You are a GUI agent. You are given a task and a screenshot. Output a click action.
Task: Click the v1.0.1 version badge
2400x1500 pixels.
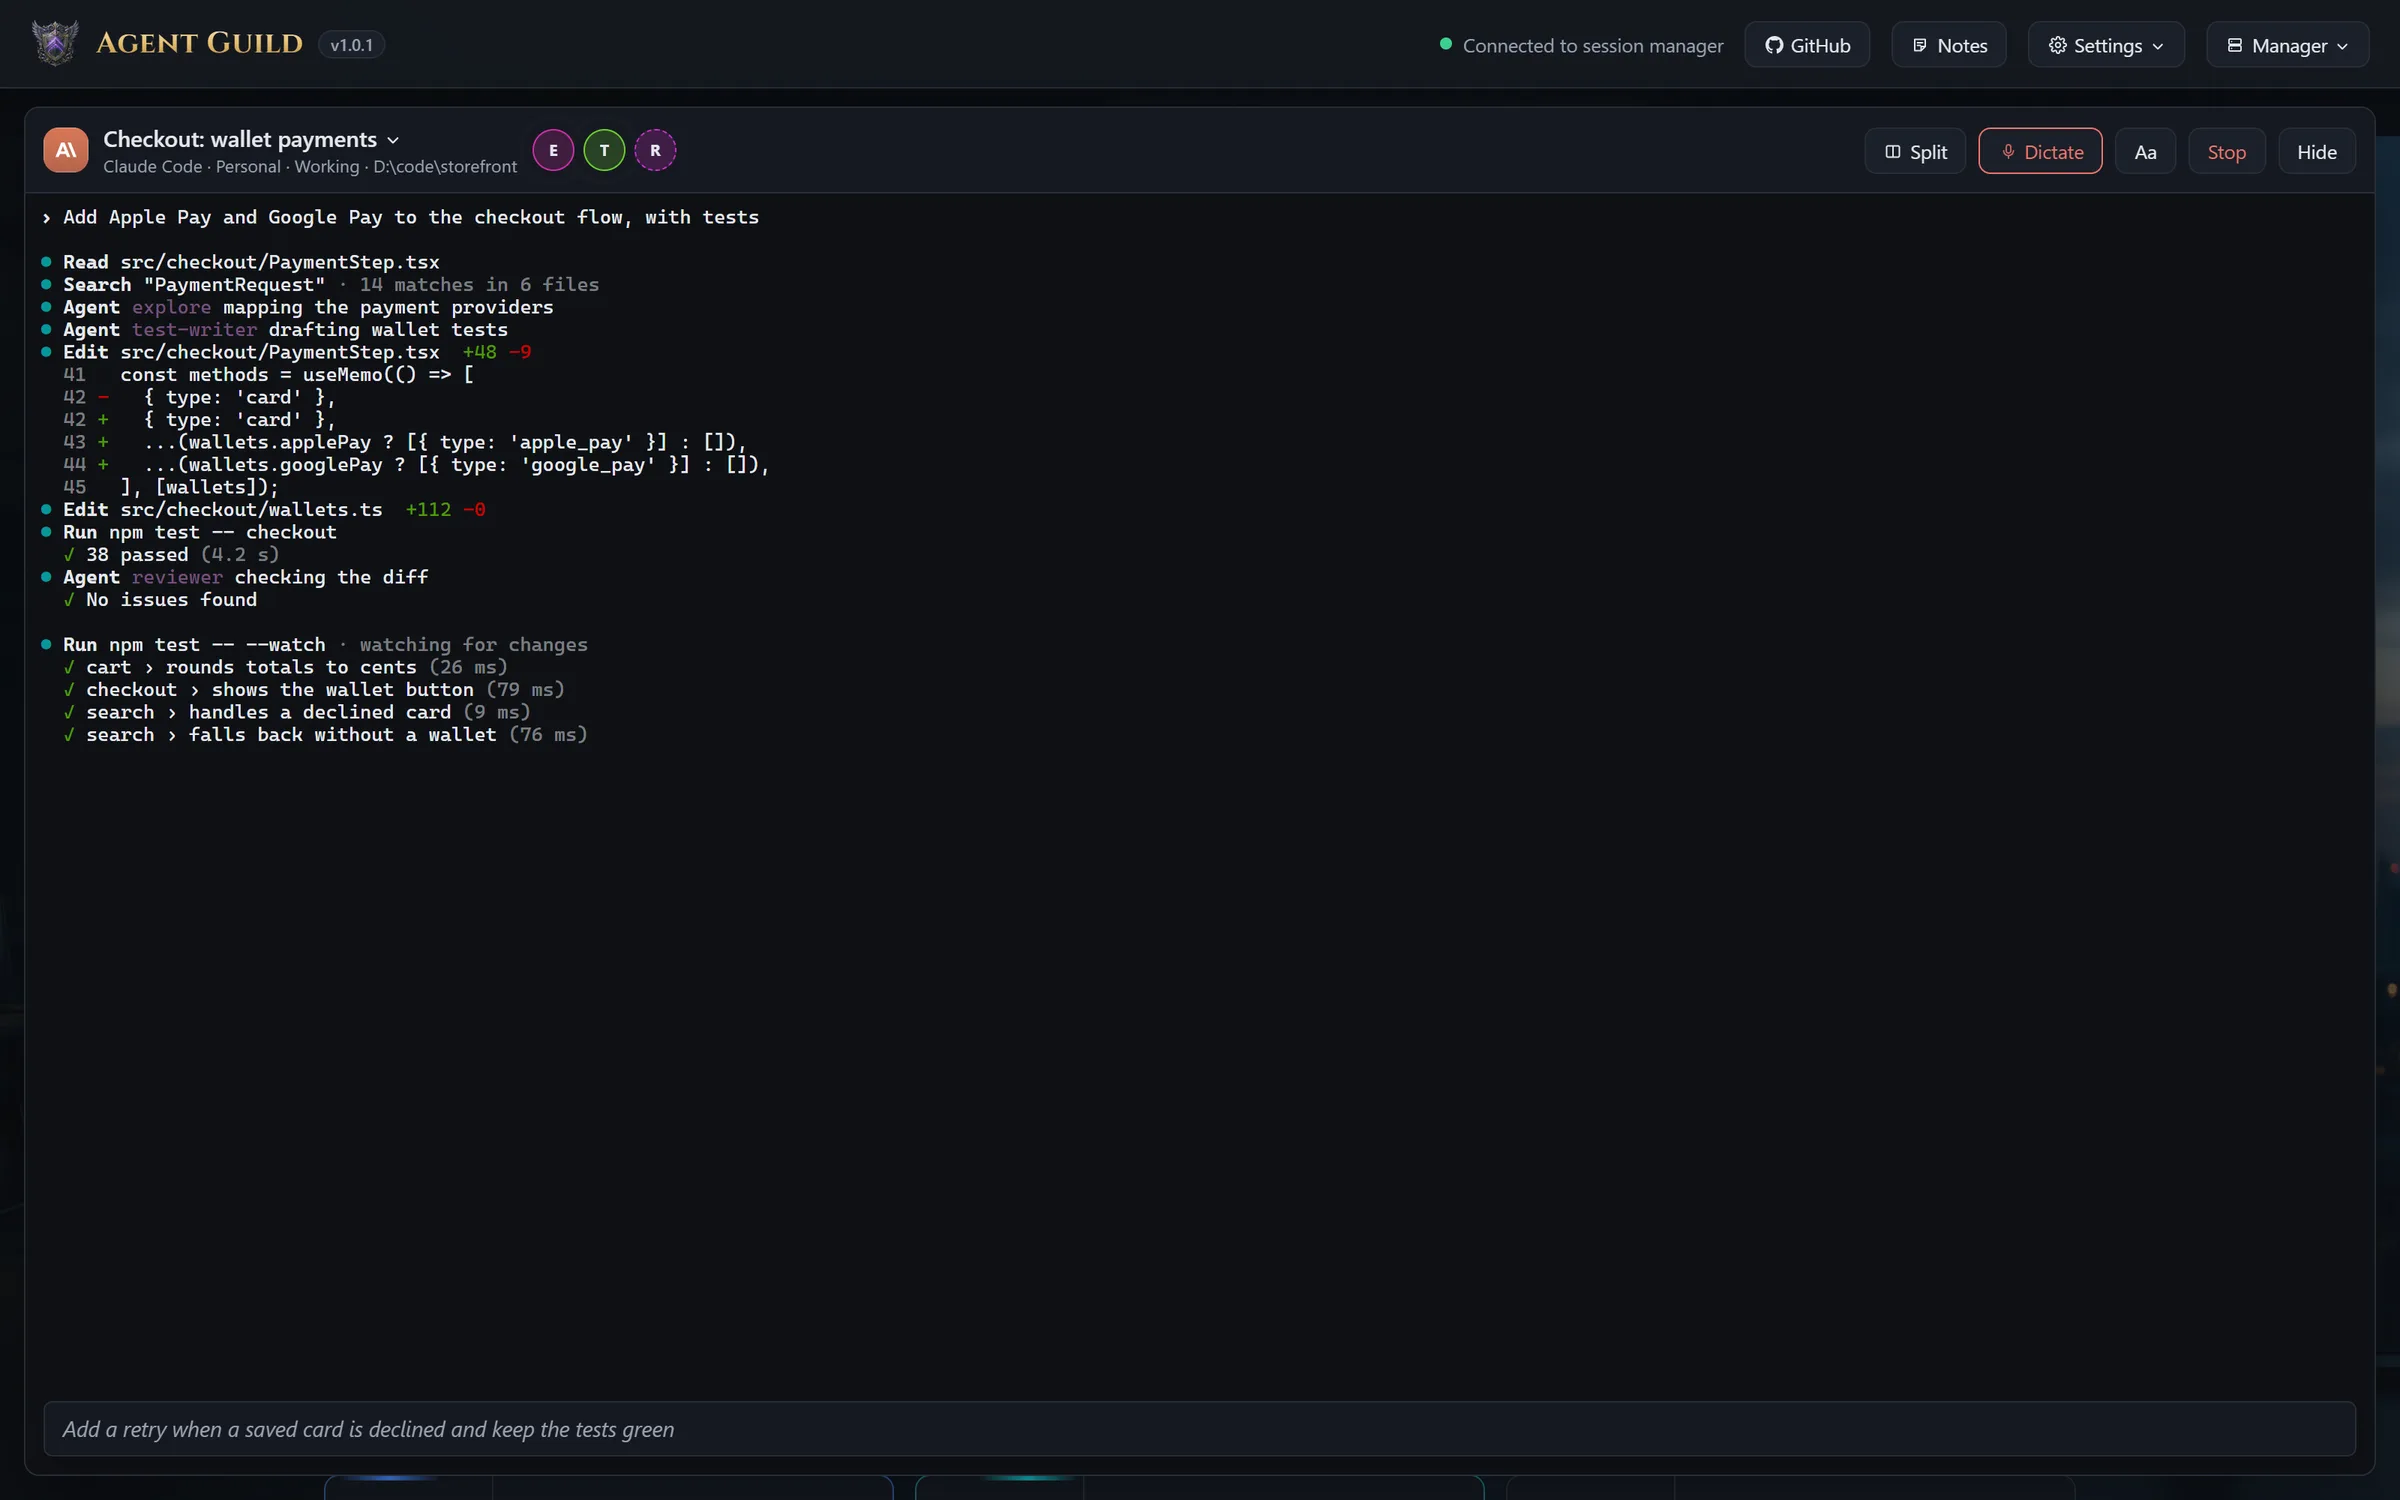(351, 45)
